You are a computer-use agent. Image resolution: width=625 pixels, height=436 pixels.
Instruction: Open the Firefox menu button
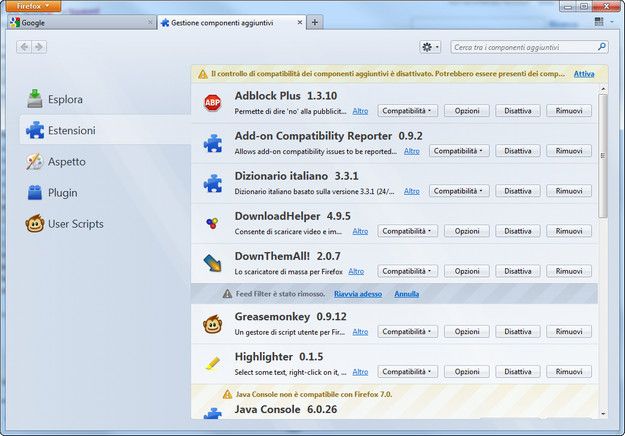[33, 6]
